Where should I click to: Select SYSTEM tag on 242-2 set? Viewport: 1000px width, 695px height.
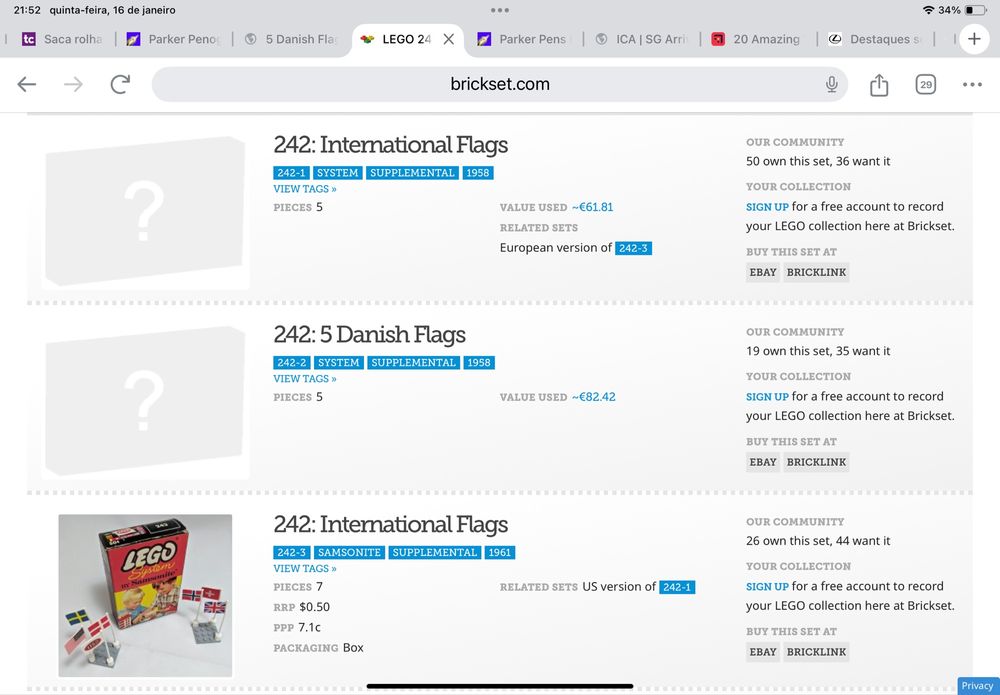[338, 363]
